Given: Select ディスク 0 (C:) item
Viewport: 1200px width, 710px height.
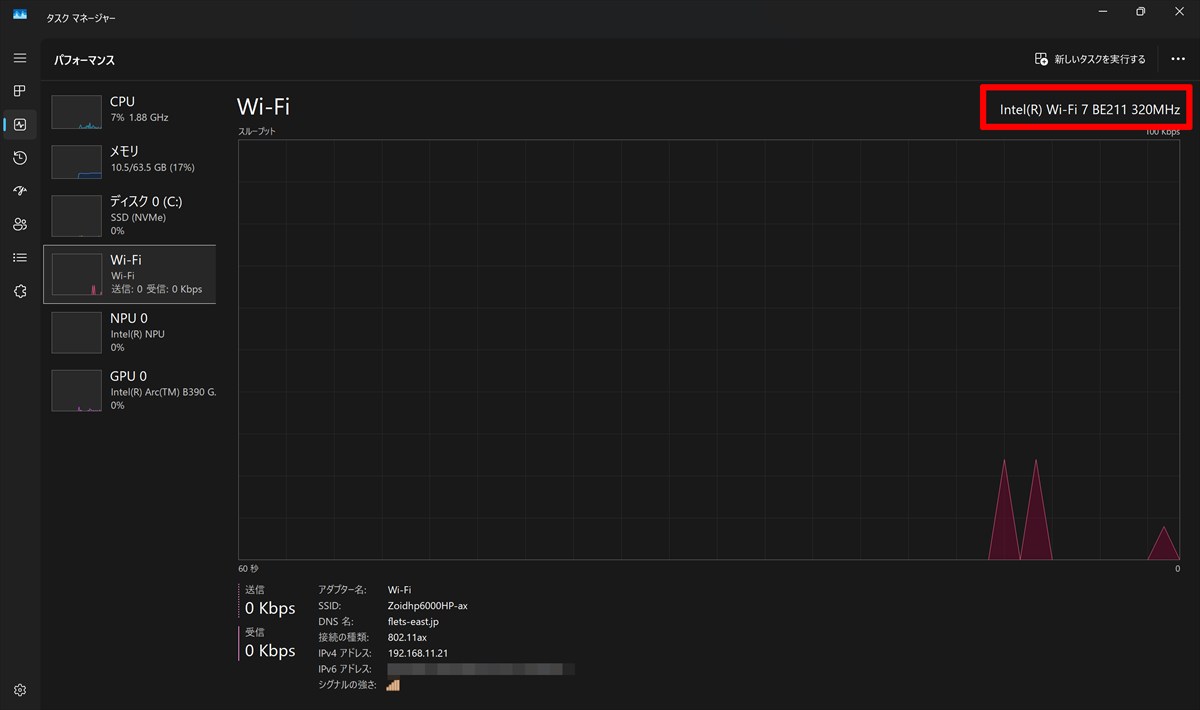Looking at the screenshot, I should [130, 216].
